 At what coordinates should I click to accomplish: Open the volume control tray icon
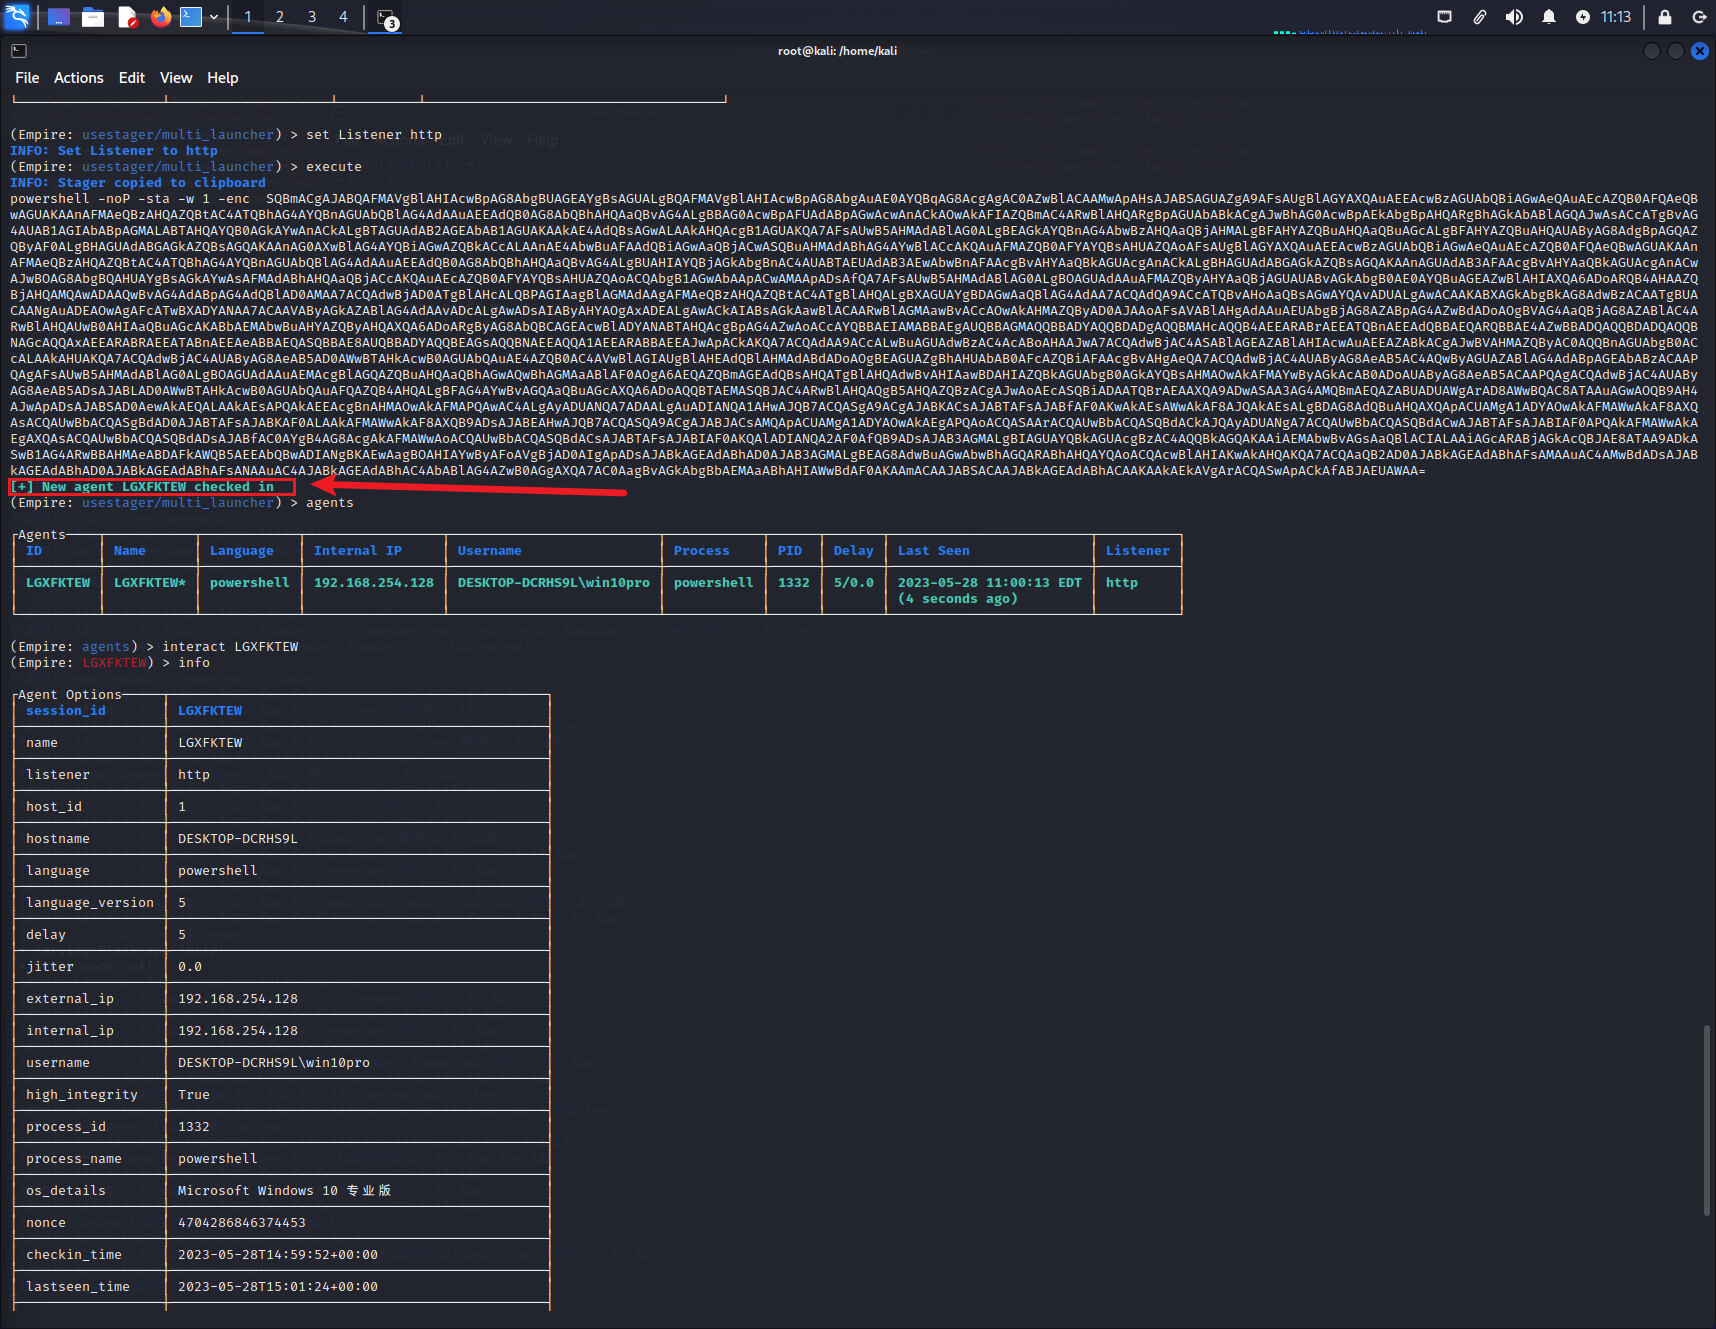tap(1514, 17)
